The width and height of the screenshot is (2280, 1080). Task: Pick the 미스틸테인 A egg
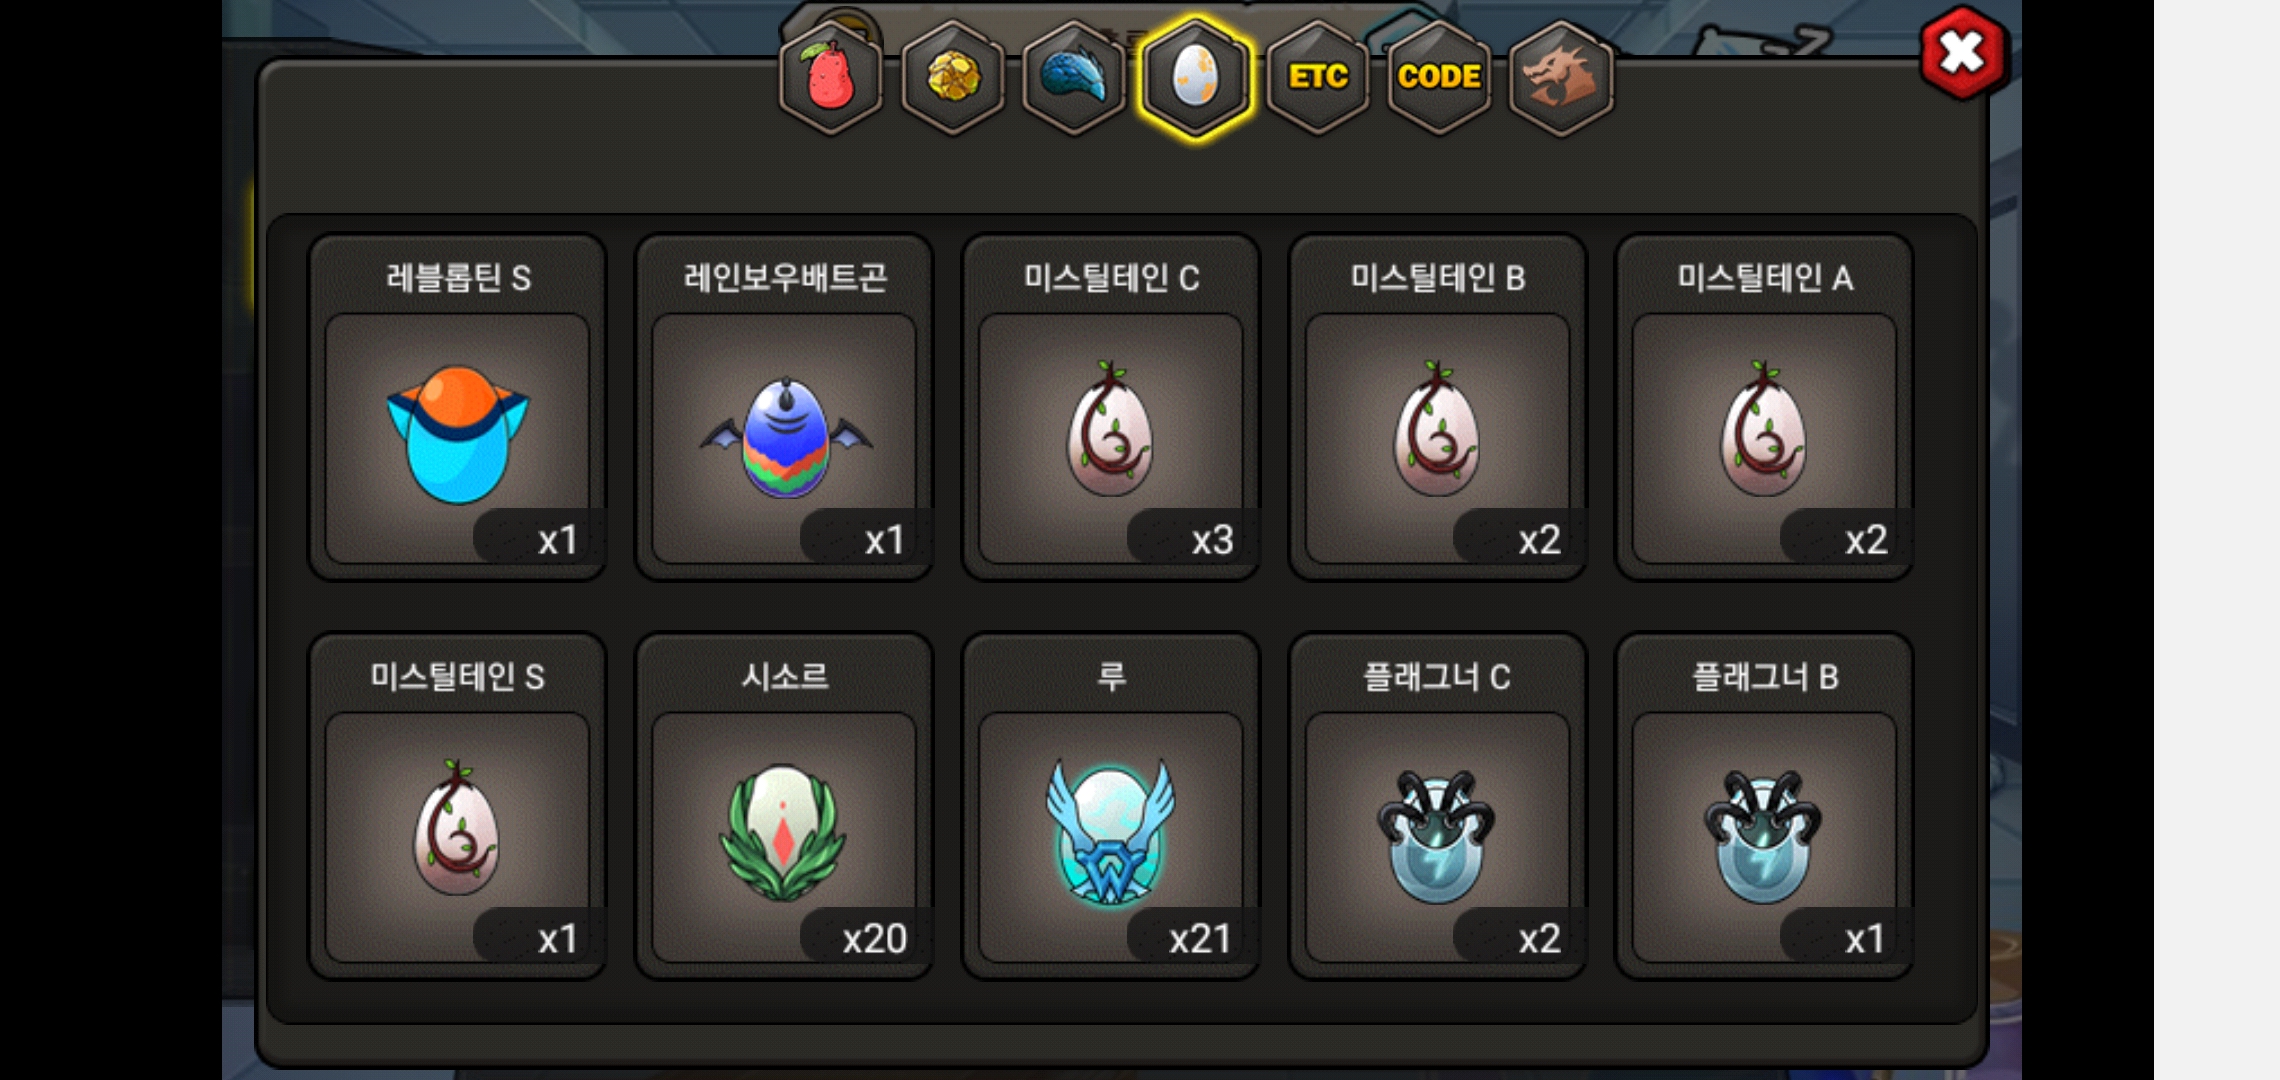tap(1765, 408)
